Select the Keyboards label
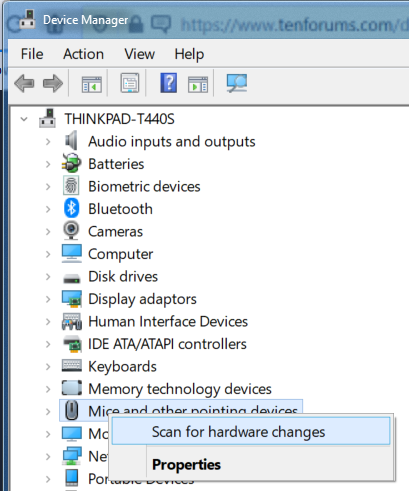This screenshot has height=491, width=409. (122, 367)
